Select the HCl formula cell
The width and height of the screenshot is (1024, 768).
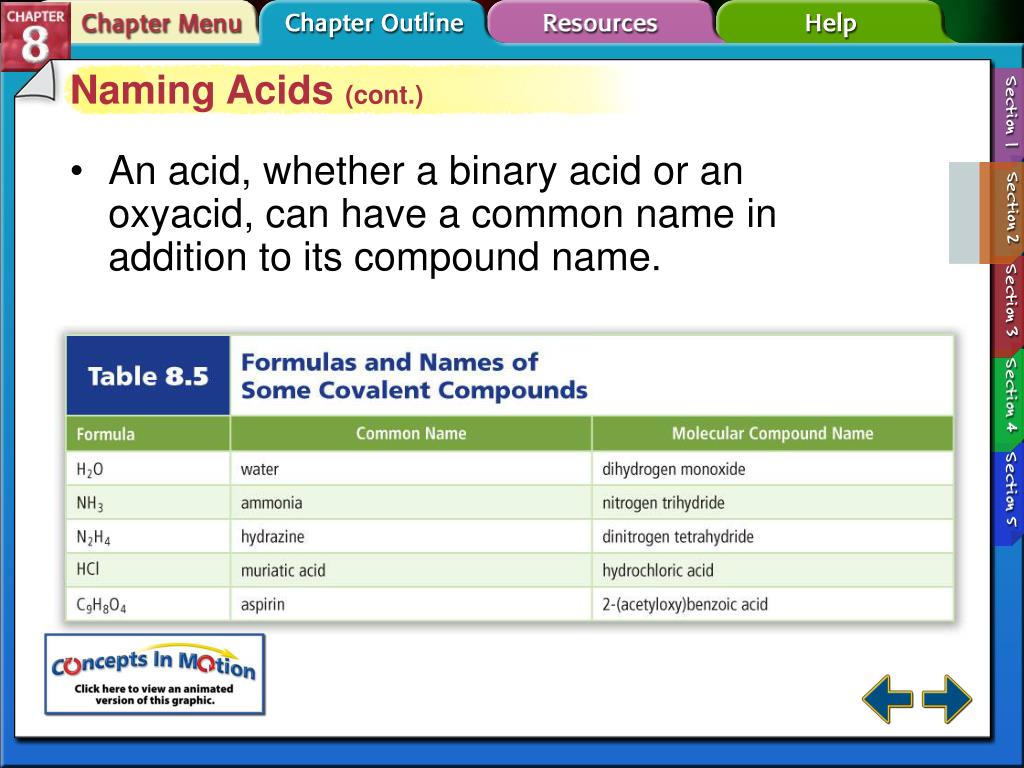coord(148,570)
